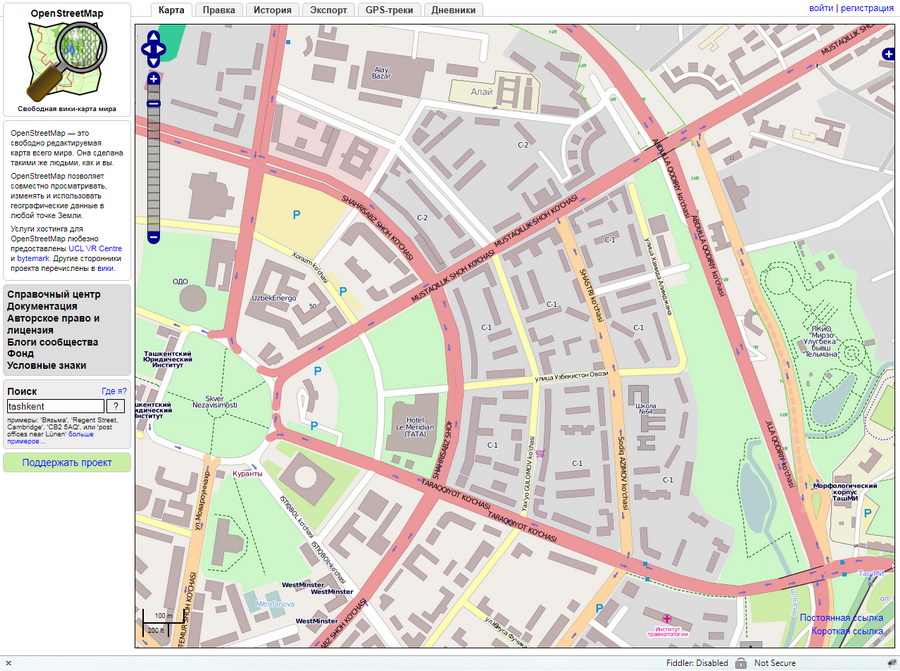Image resolution: width=900 pixels, height=671 pixels.
Task: Zoom in with the plus button
Action: click(x=153, y=78)
